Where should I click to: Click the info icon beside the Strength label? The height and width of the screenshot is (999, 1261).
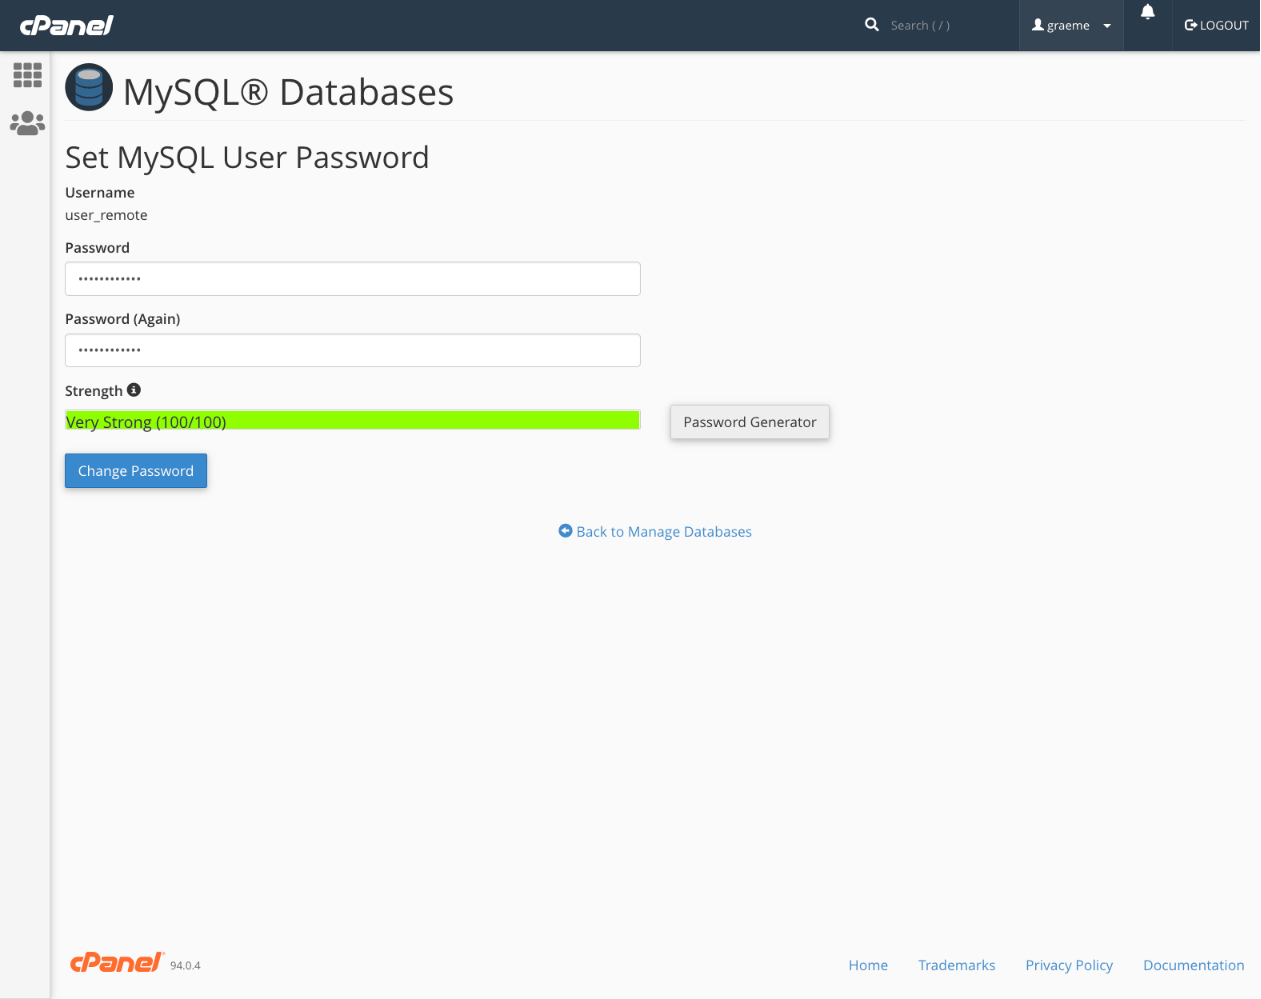click(x=135, y=389)
